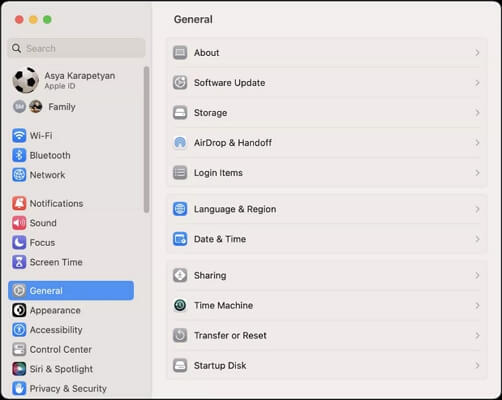The height and width of the screenshot is (400, 502).
Task: Click the Focus moon icon
Action: (19, 243)
